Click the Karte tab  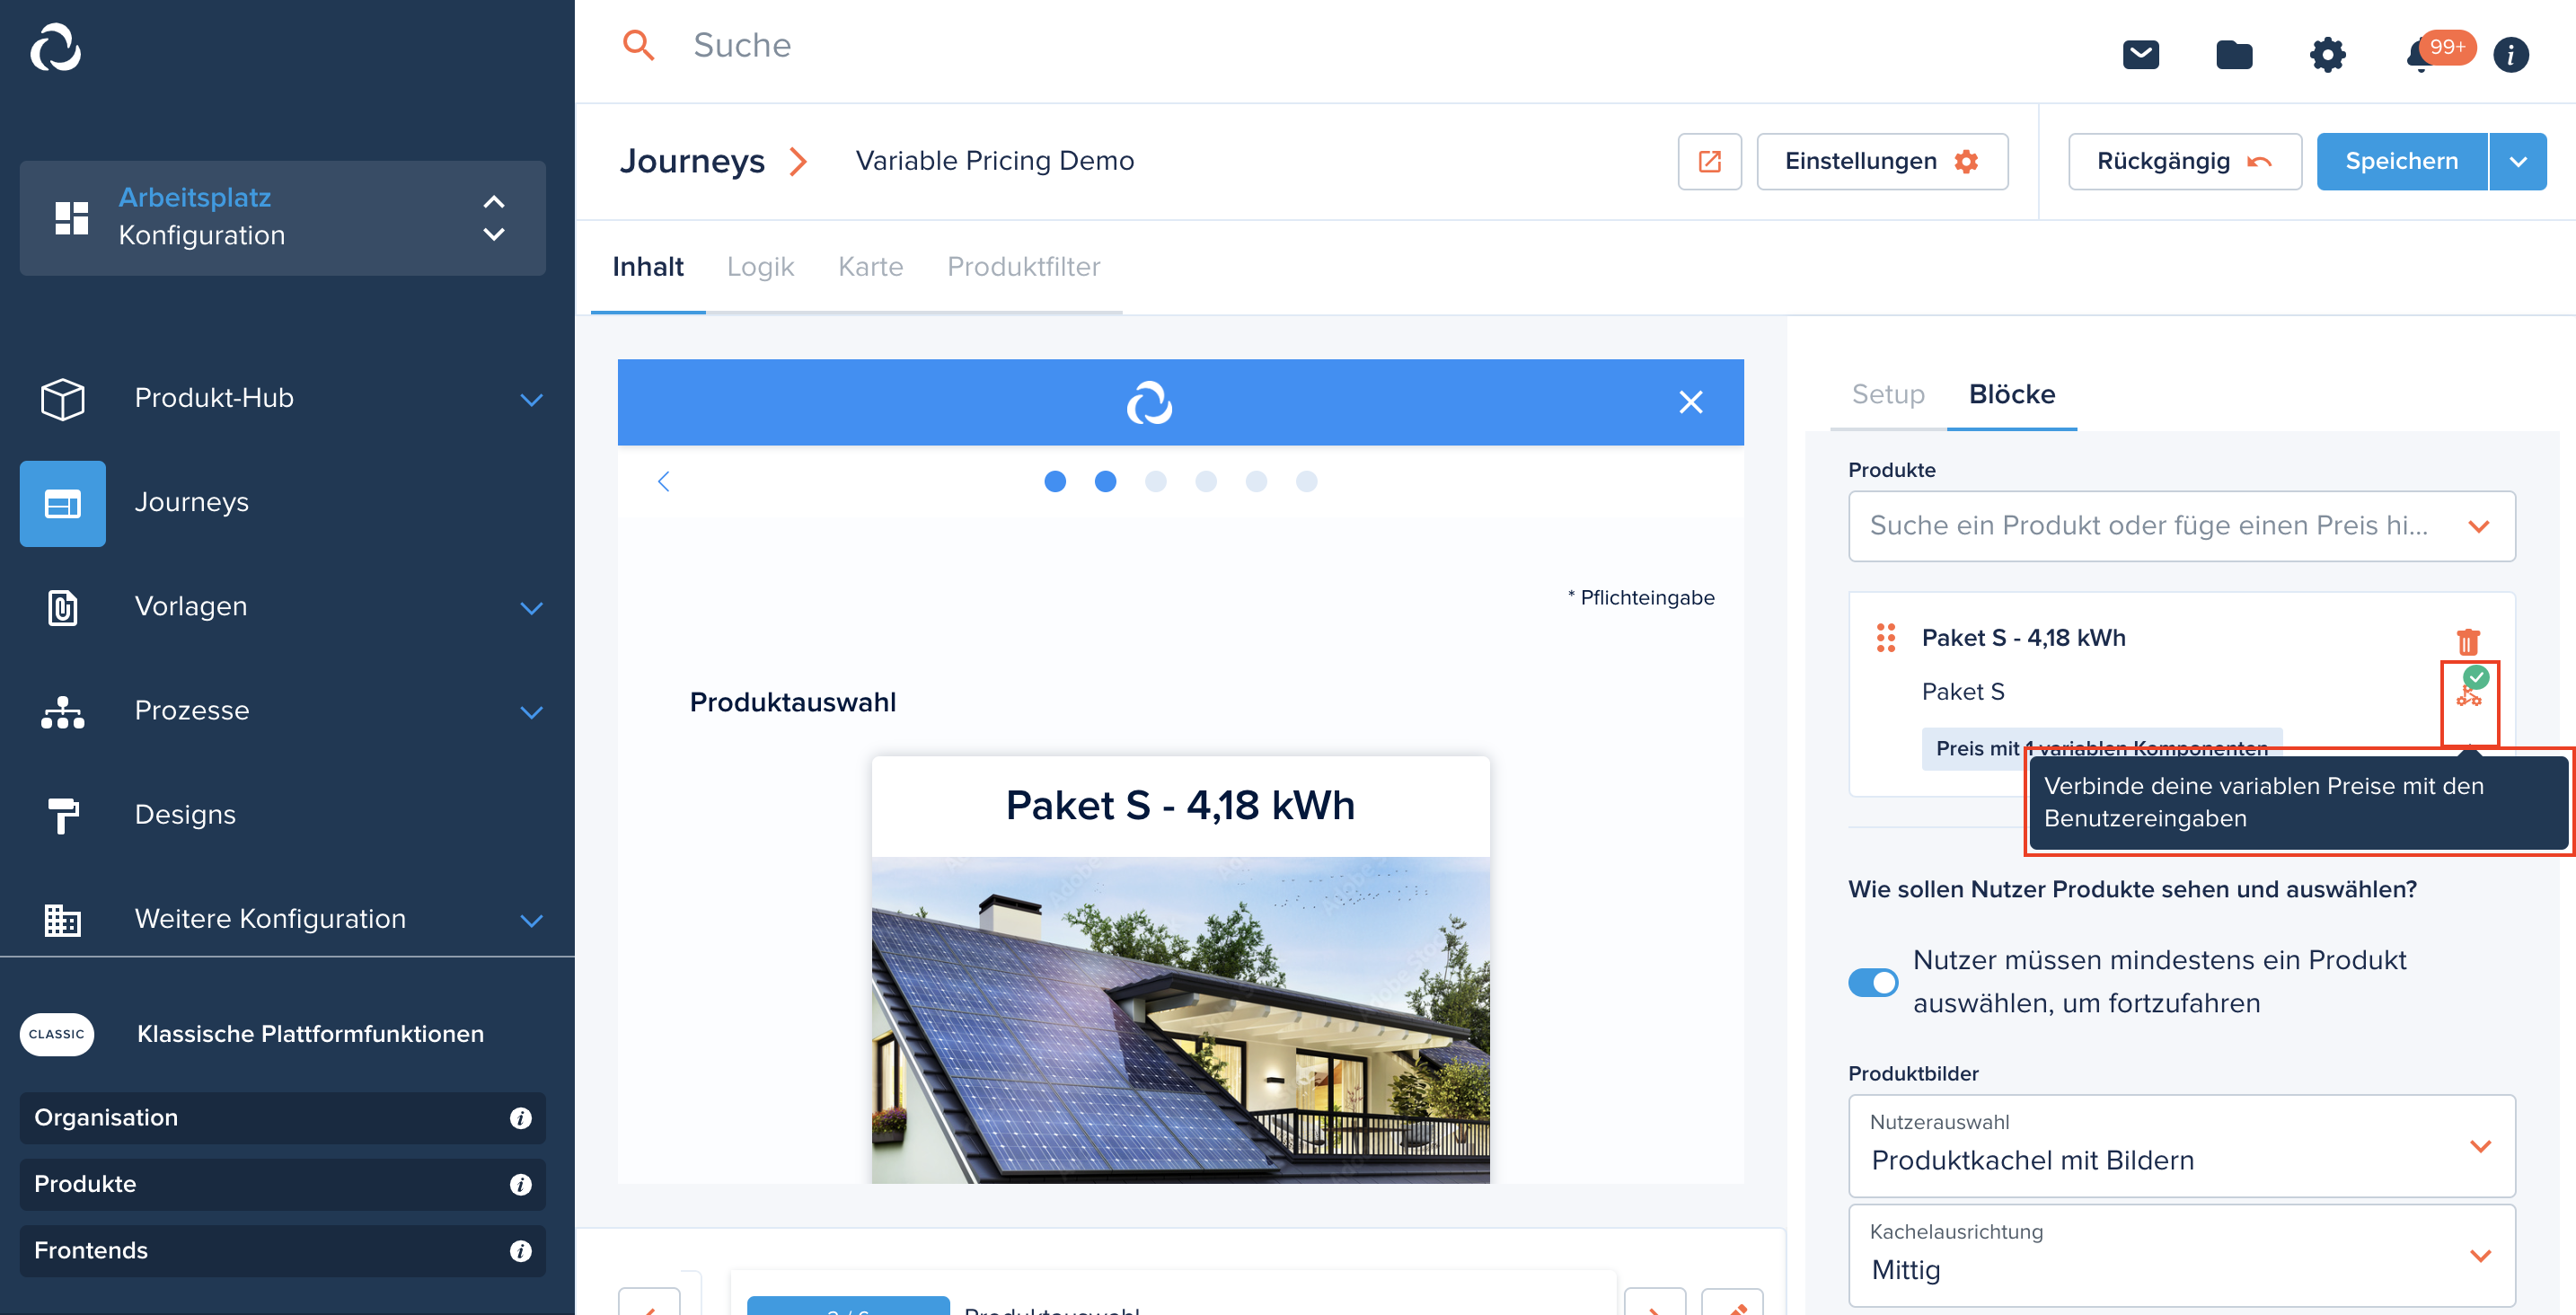[870, 267]
